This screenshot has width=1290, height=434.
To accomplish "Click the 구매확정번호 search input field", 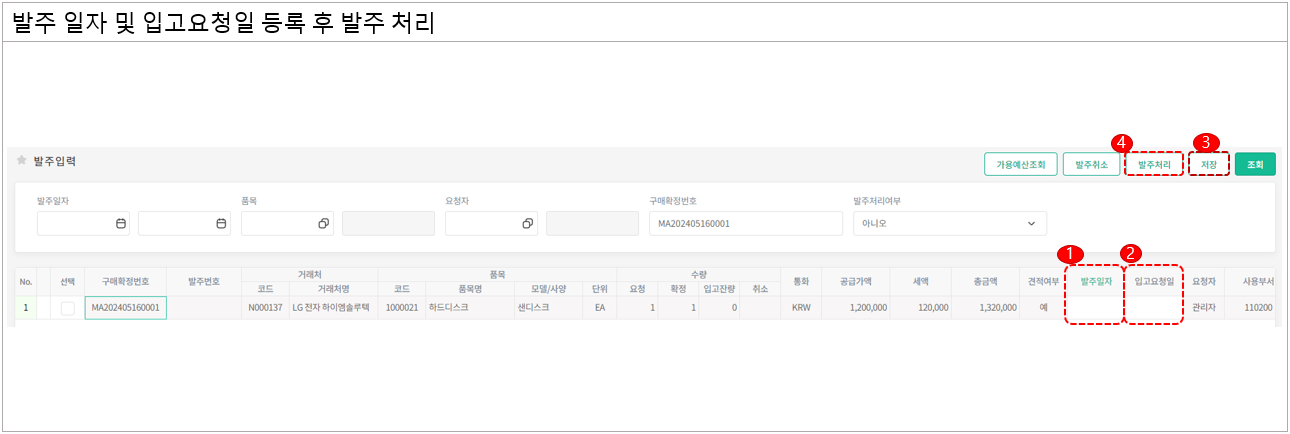I will coord(745,224).
